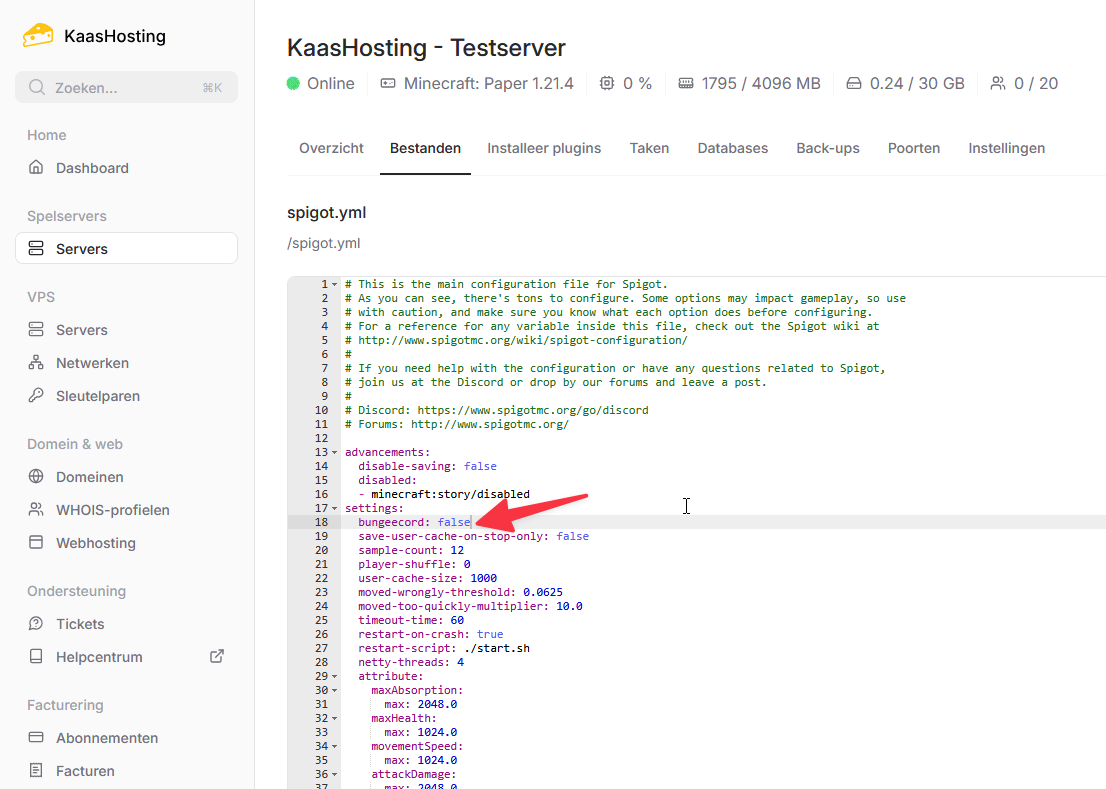Place cursor on the bungeecord false value
The height and width of the screenshot is (789, 1106).
(453, 522)
